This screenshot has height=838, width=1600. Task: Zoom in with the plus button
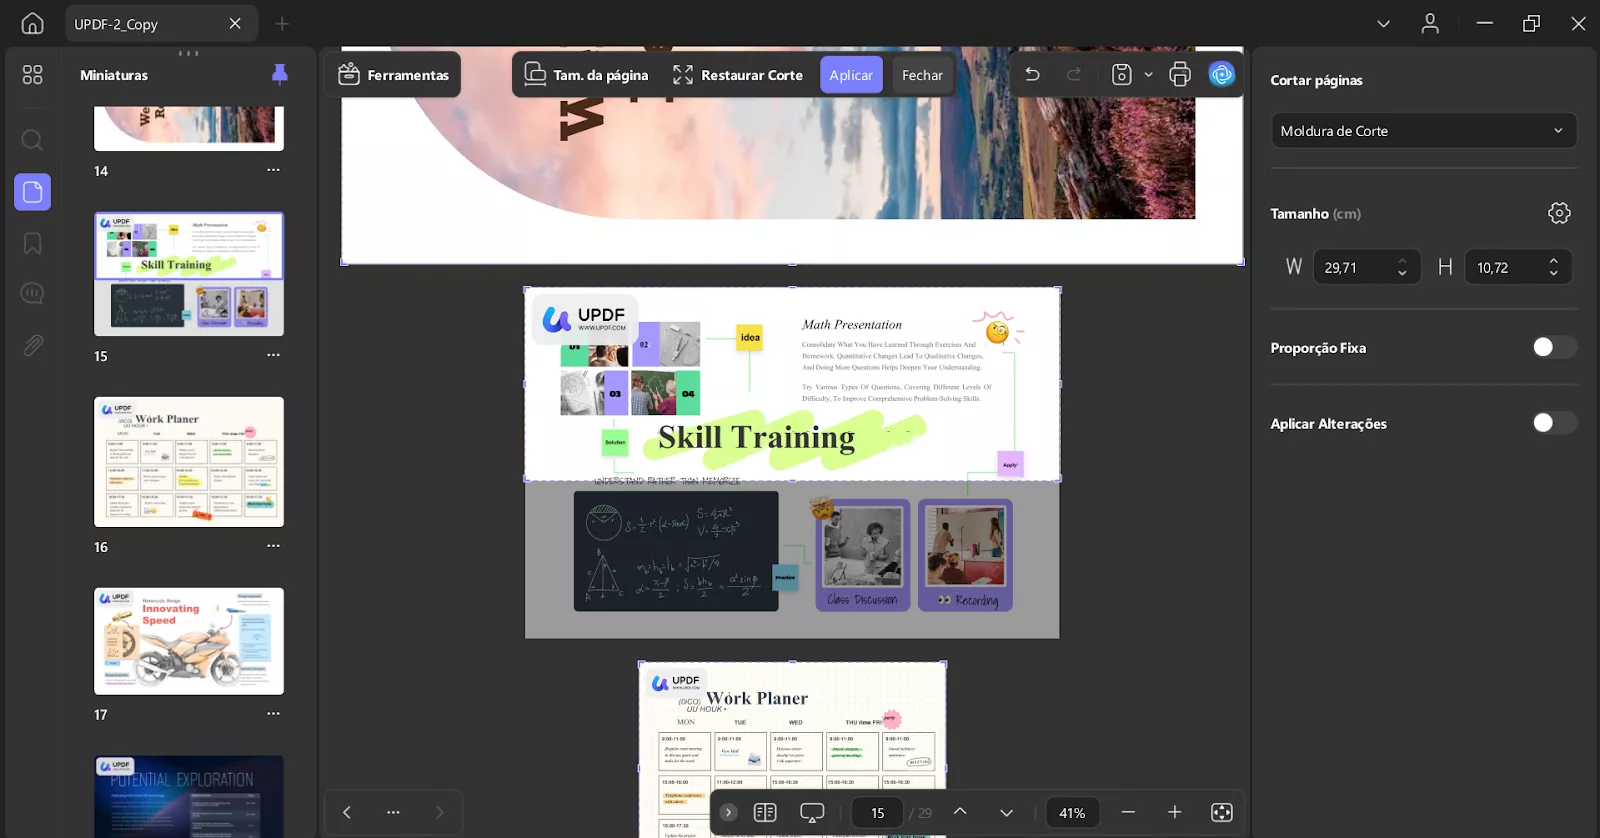point(1174,812)
